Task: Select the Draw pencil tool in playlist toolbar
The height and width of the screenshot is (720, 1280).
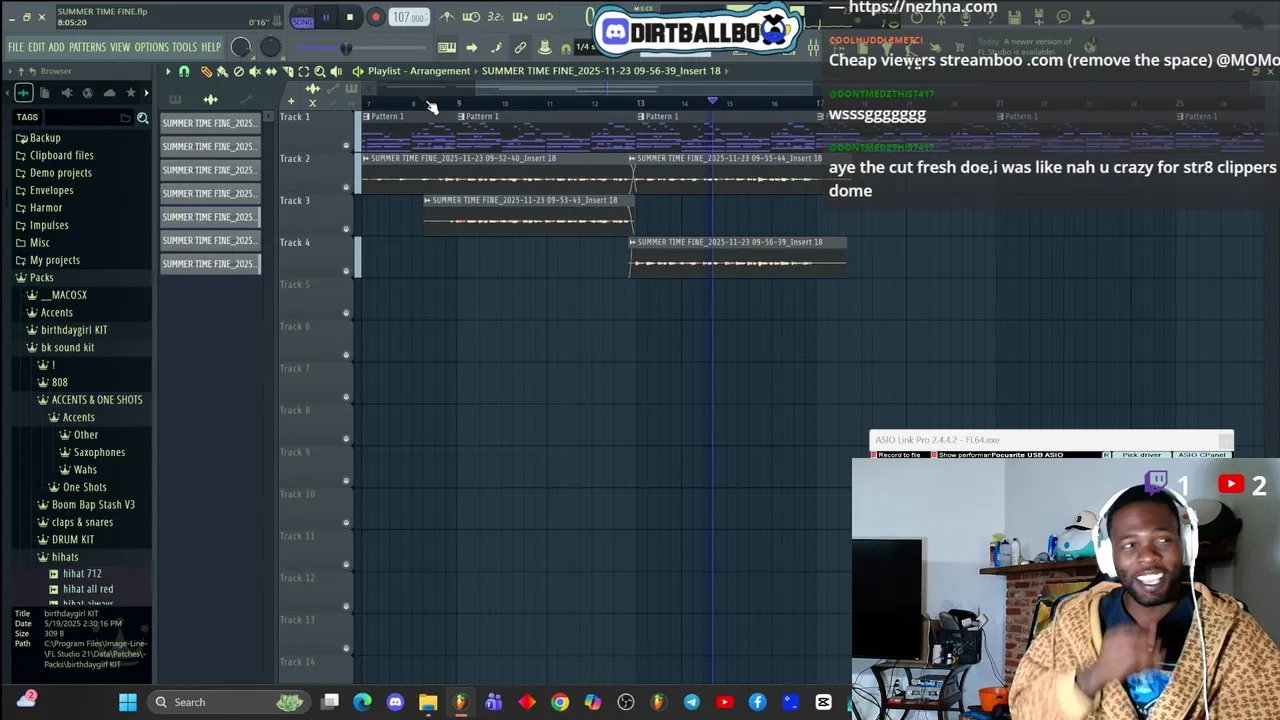Action: (207, 71)
